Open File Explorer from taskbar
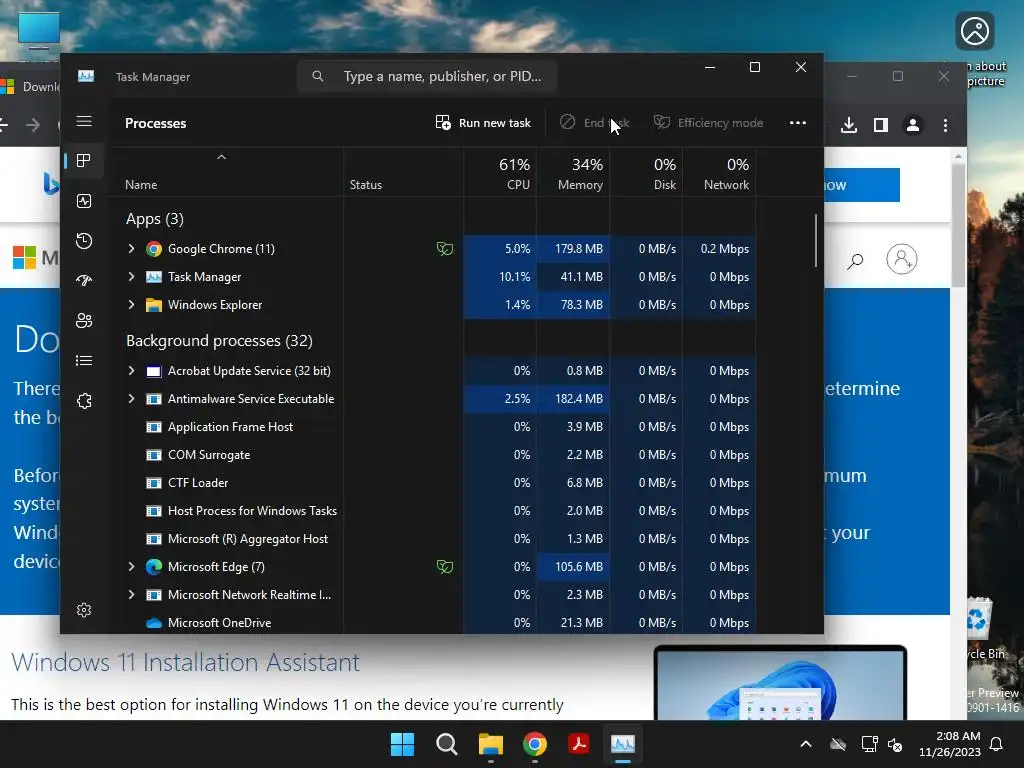The image size is (1024, 768). pyautogui.click(x=490, y=744)
